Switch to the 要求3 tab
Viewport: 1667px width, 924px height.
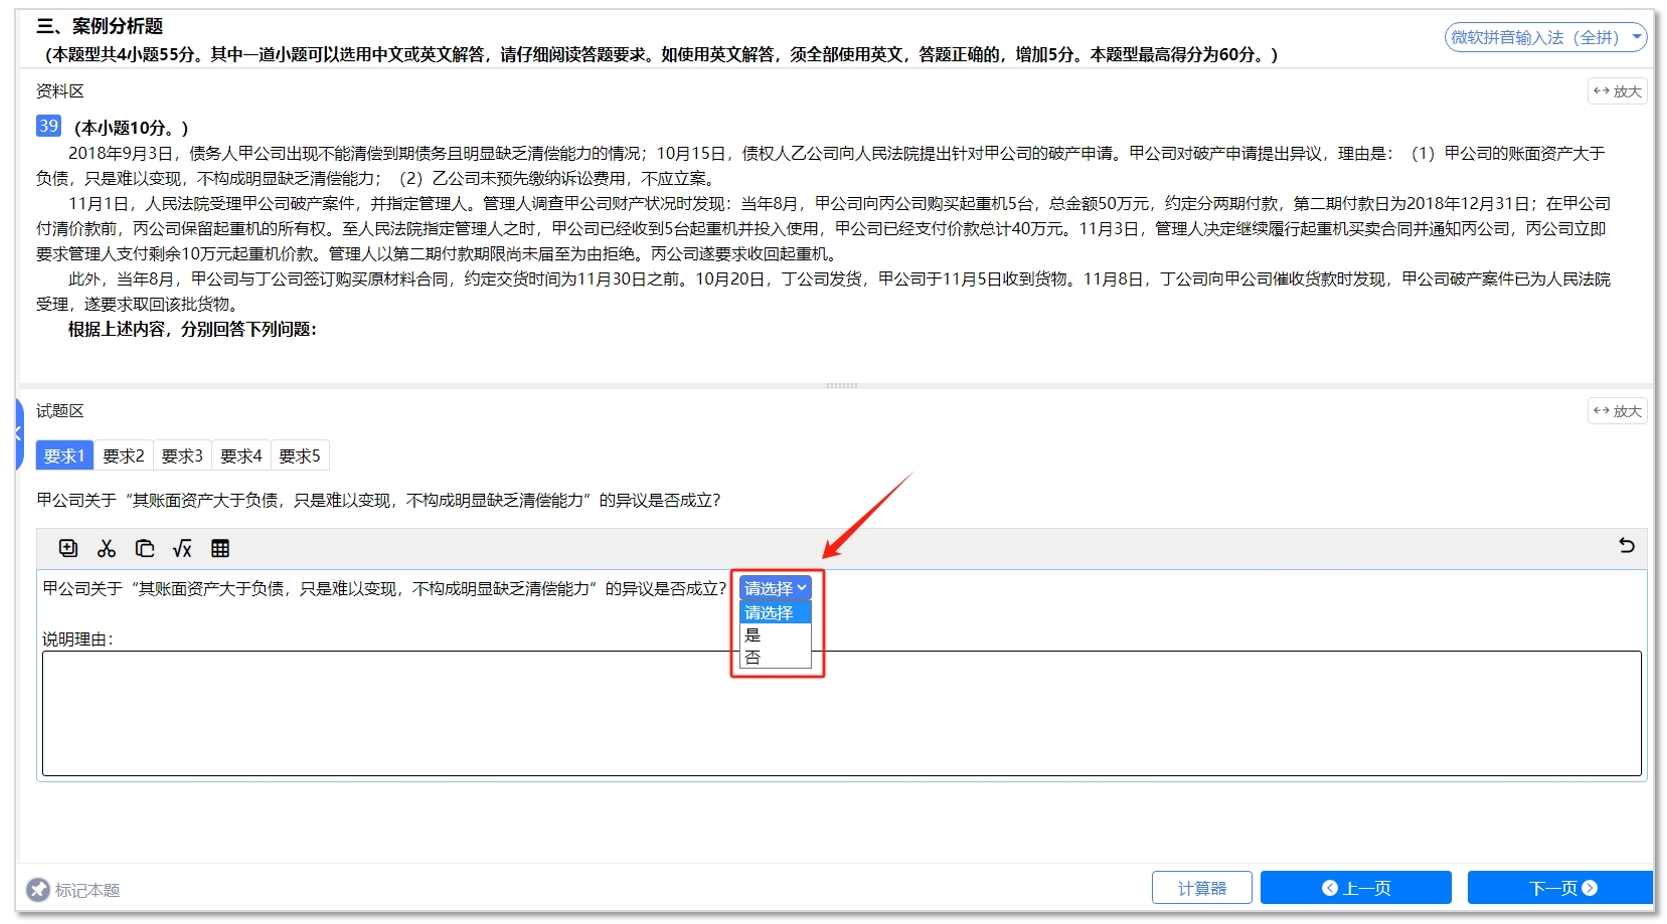pyautogui.click(x=182, y=456)
